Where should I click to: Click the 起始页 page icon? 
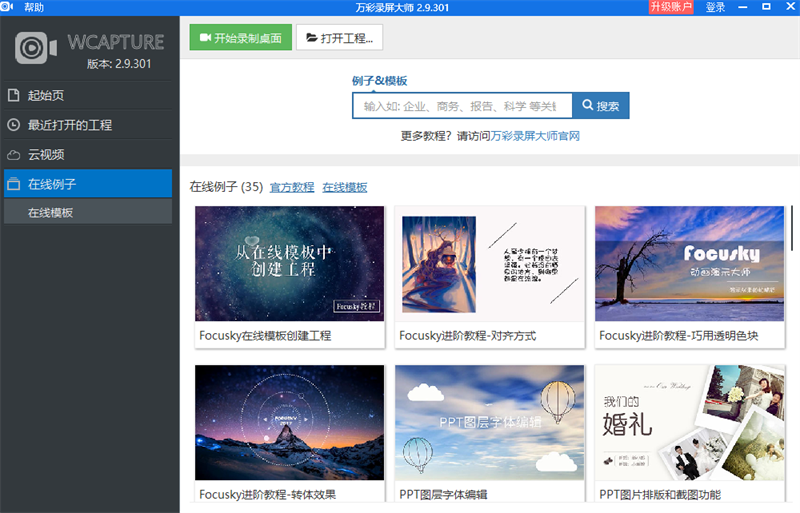14,95
